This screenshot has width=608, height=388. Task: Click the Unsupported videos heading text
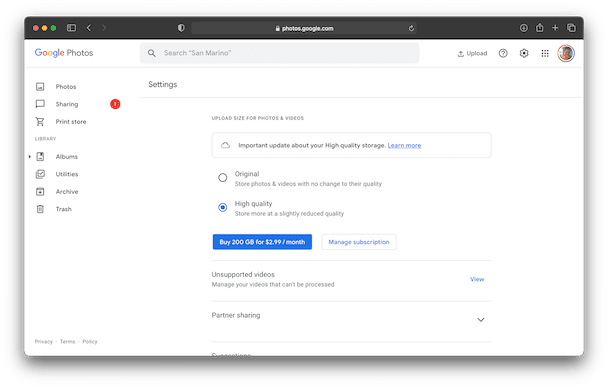(x=243, y=274)
